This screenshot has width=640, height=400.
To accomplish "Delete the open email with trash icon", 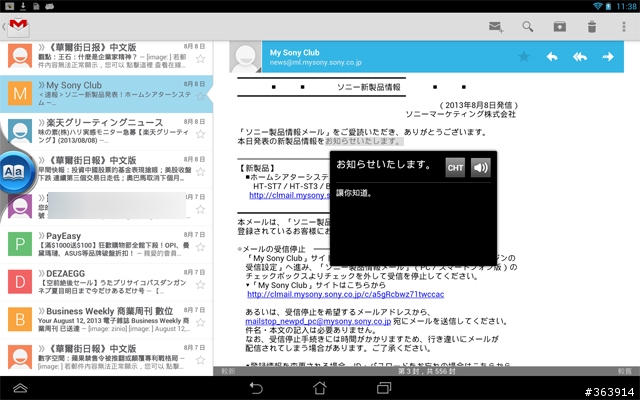I will [x=591, y=27].
